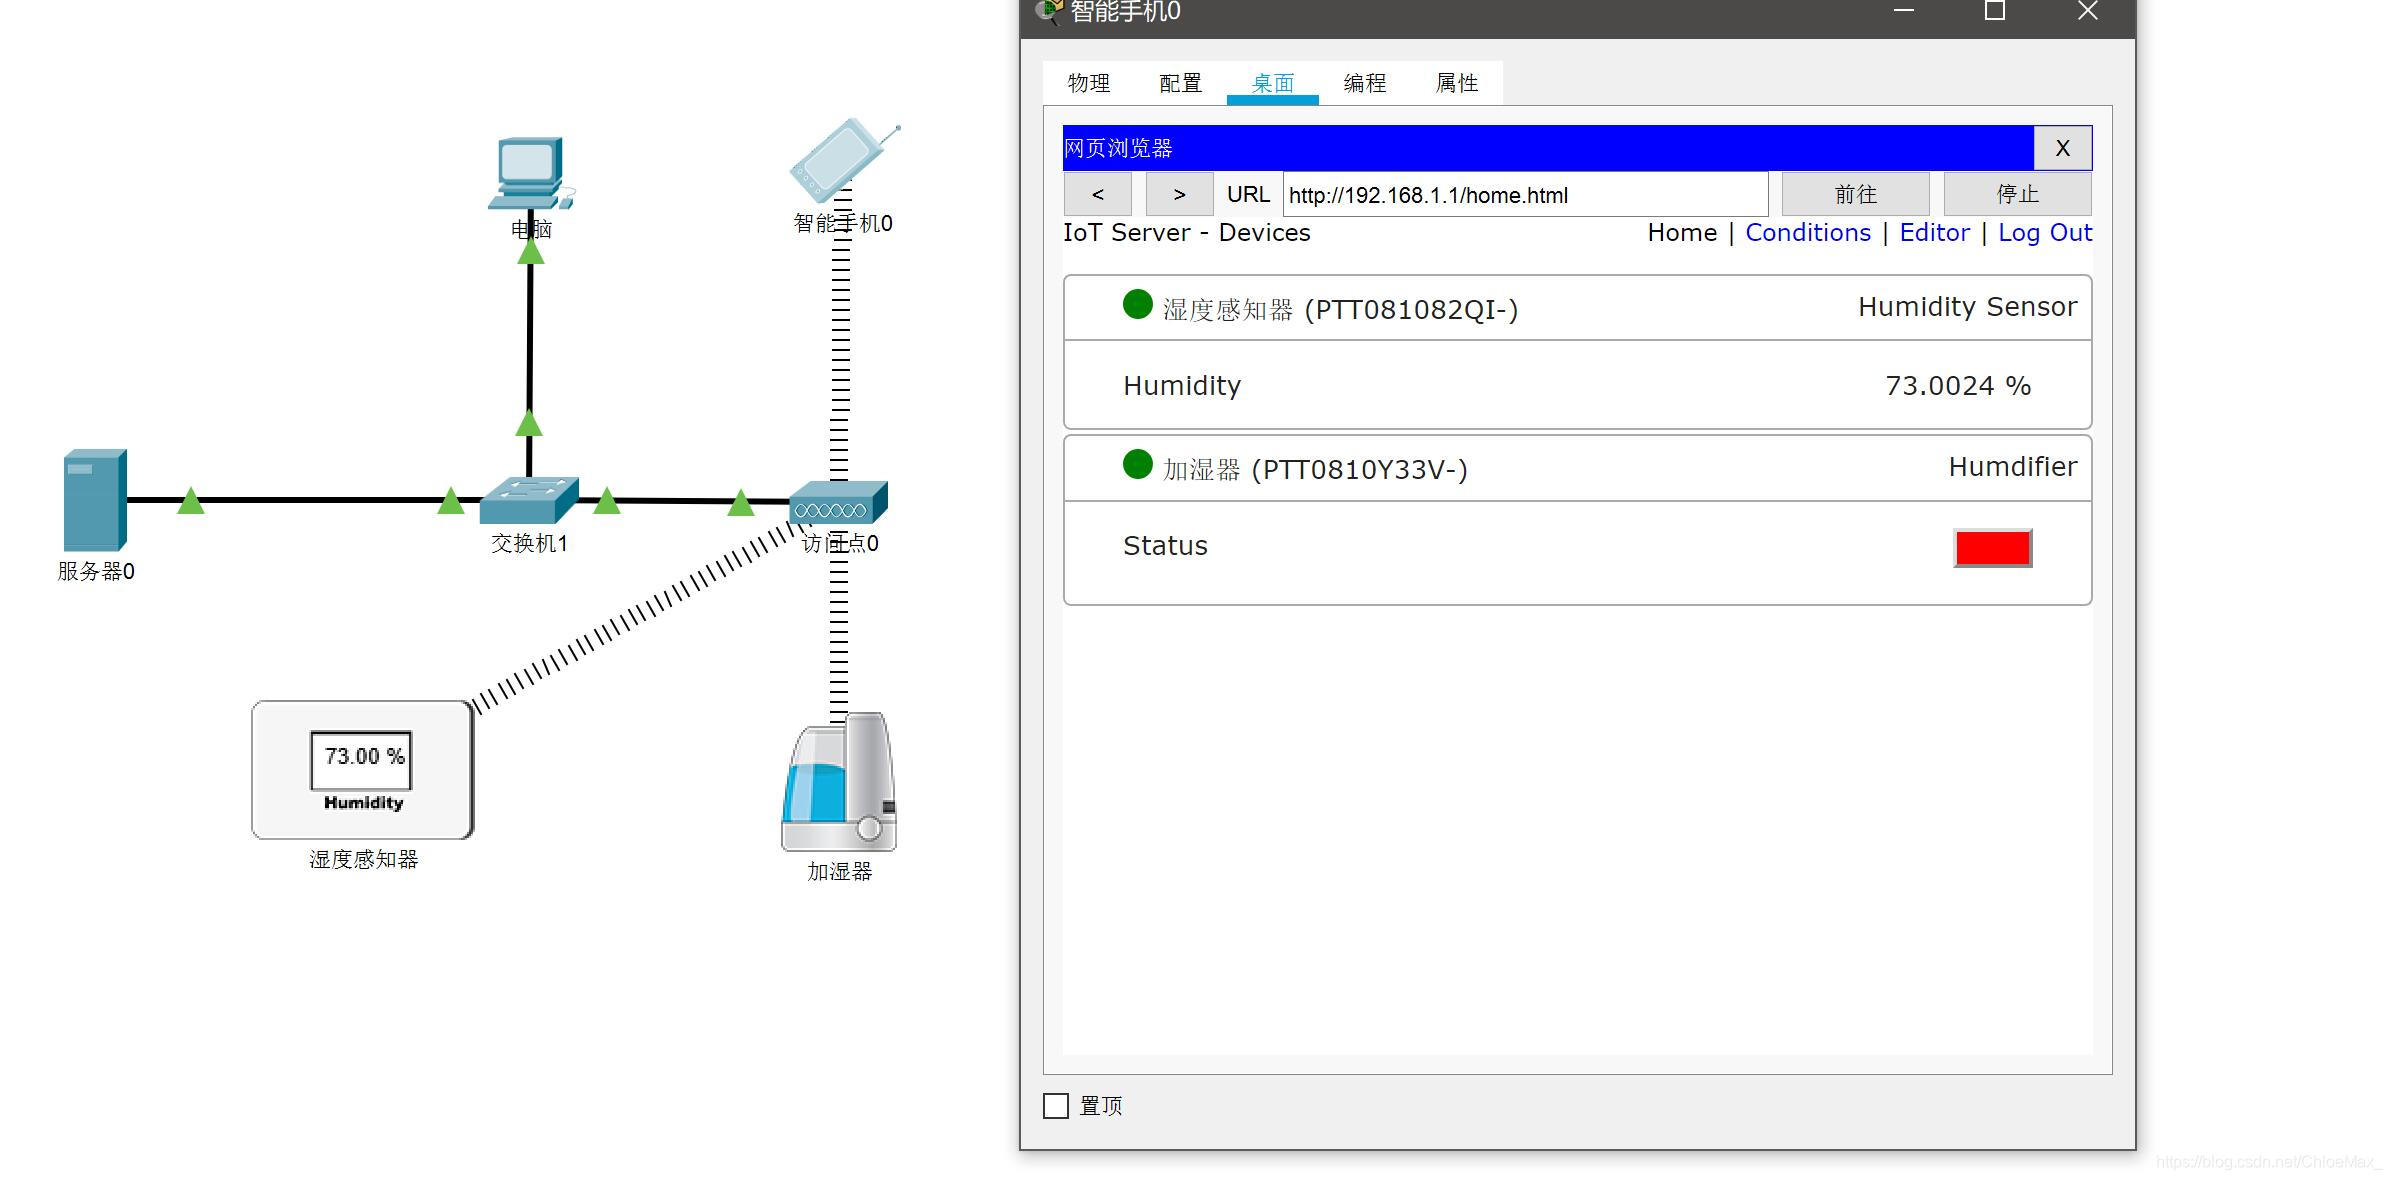Toggle the red humidifier Status indicator
Image resolution: width=2392 pixels, height=1180 pixels.
[x=1991, y=548]
